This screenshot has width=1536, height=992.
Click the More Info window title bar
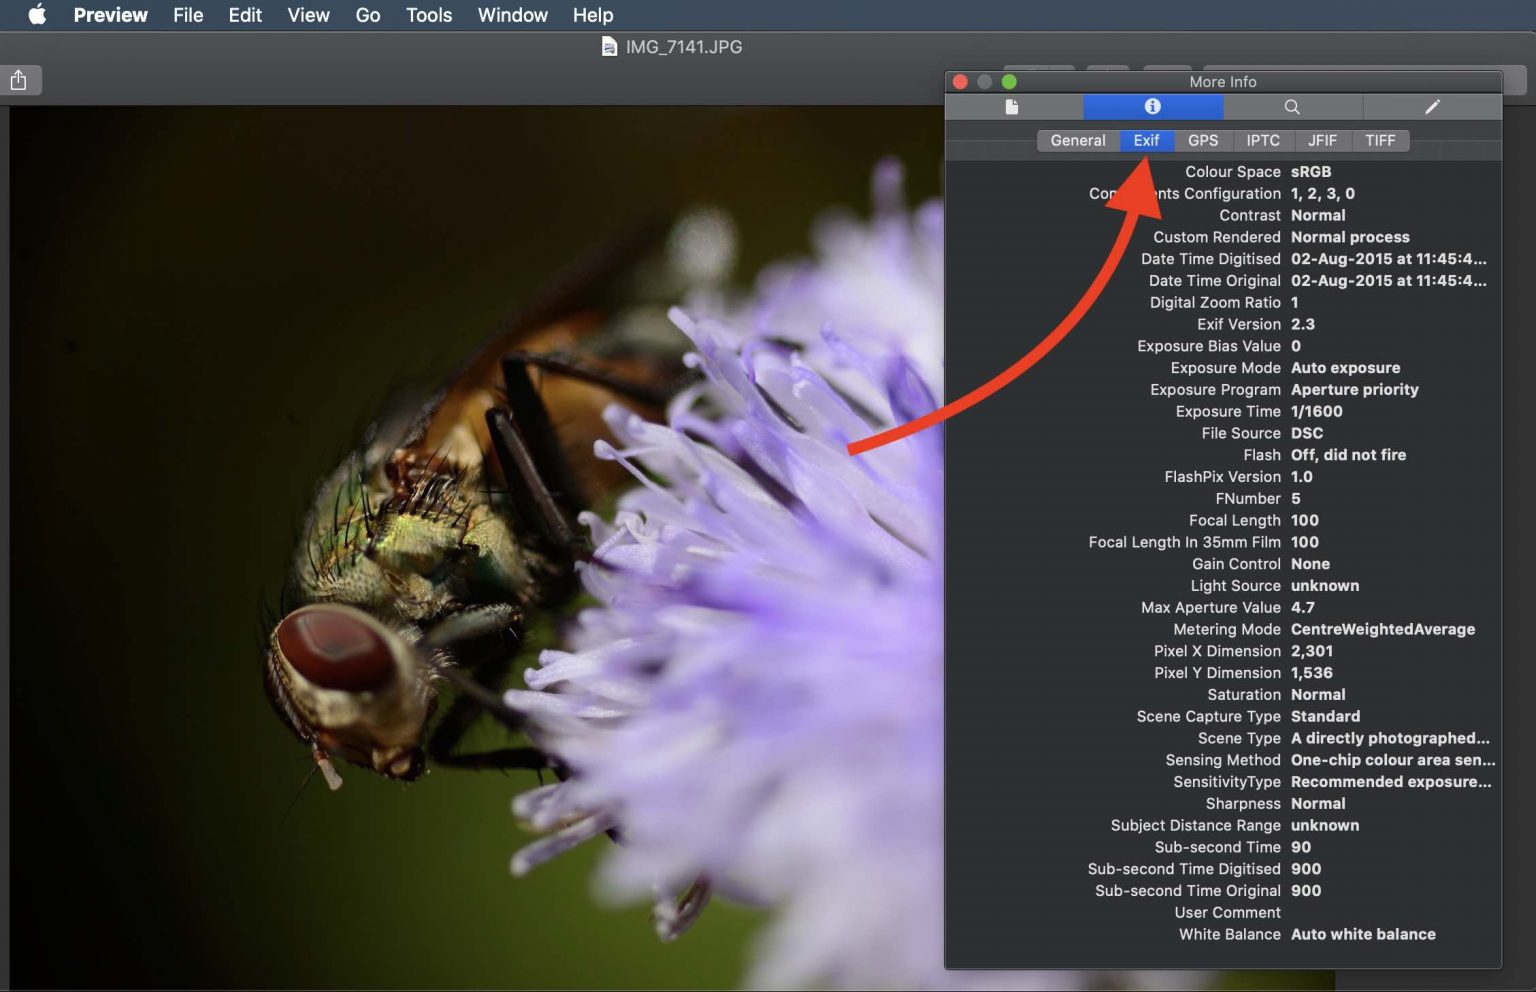(1222, 82)
